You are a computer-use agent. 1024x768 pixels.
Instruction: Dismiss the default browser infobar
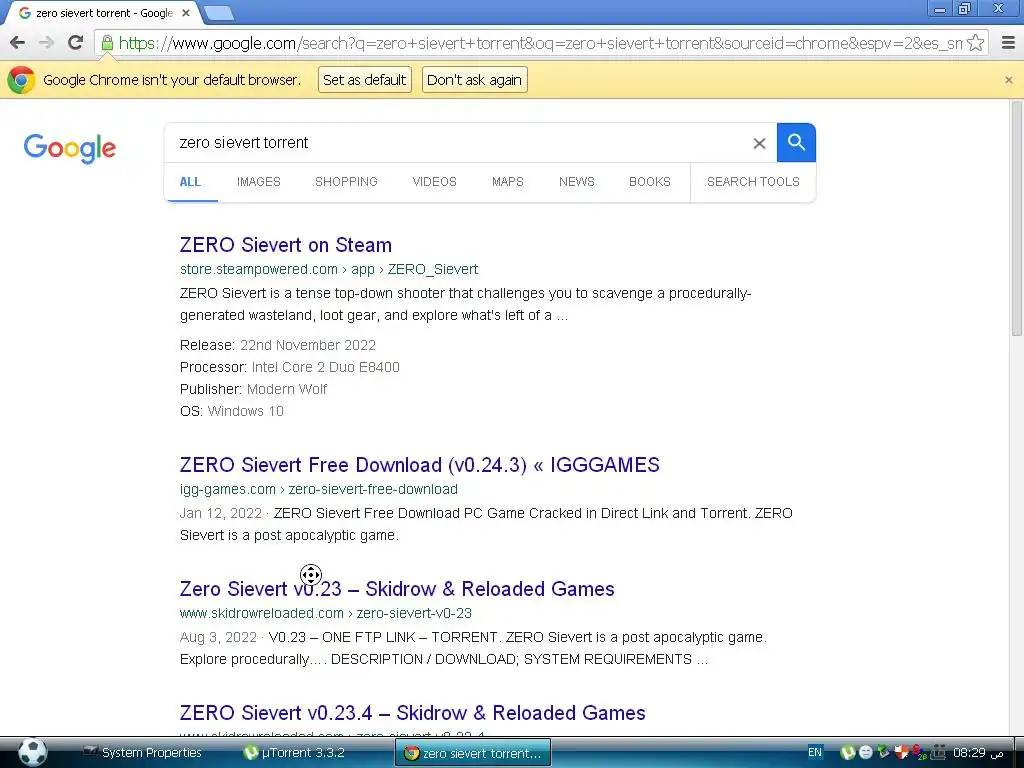coord(1008,80)
